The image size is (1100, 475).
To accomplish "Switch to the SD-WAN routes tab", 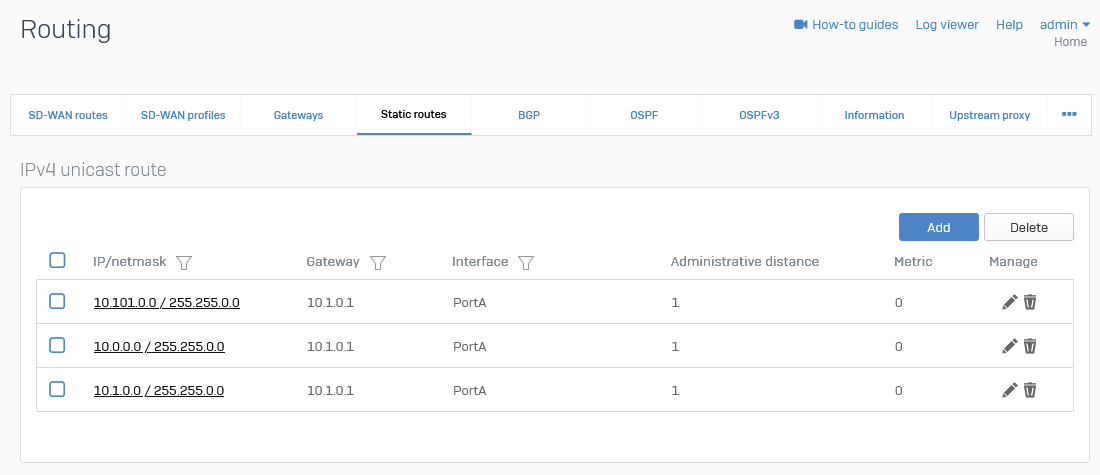I will click(68, 115).
